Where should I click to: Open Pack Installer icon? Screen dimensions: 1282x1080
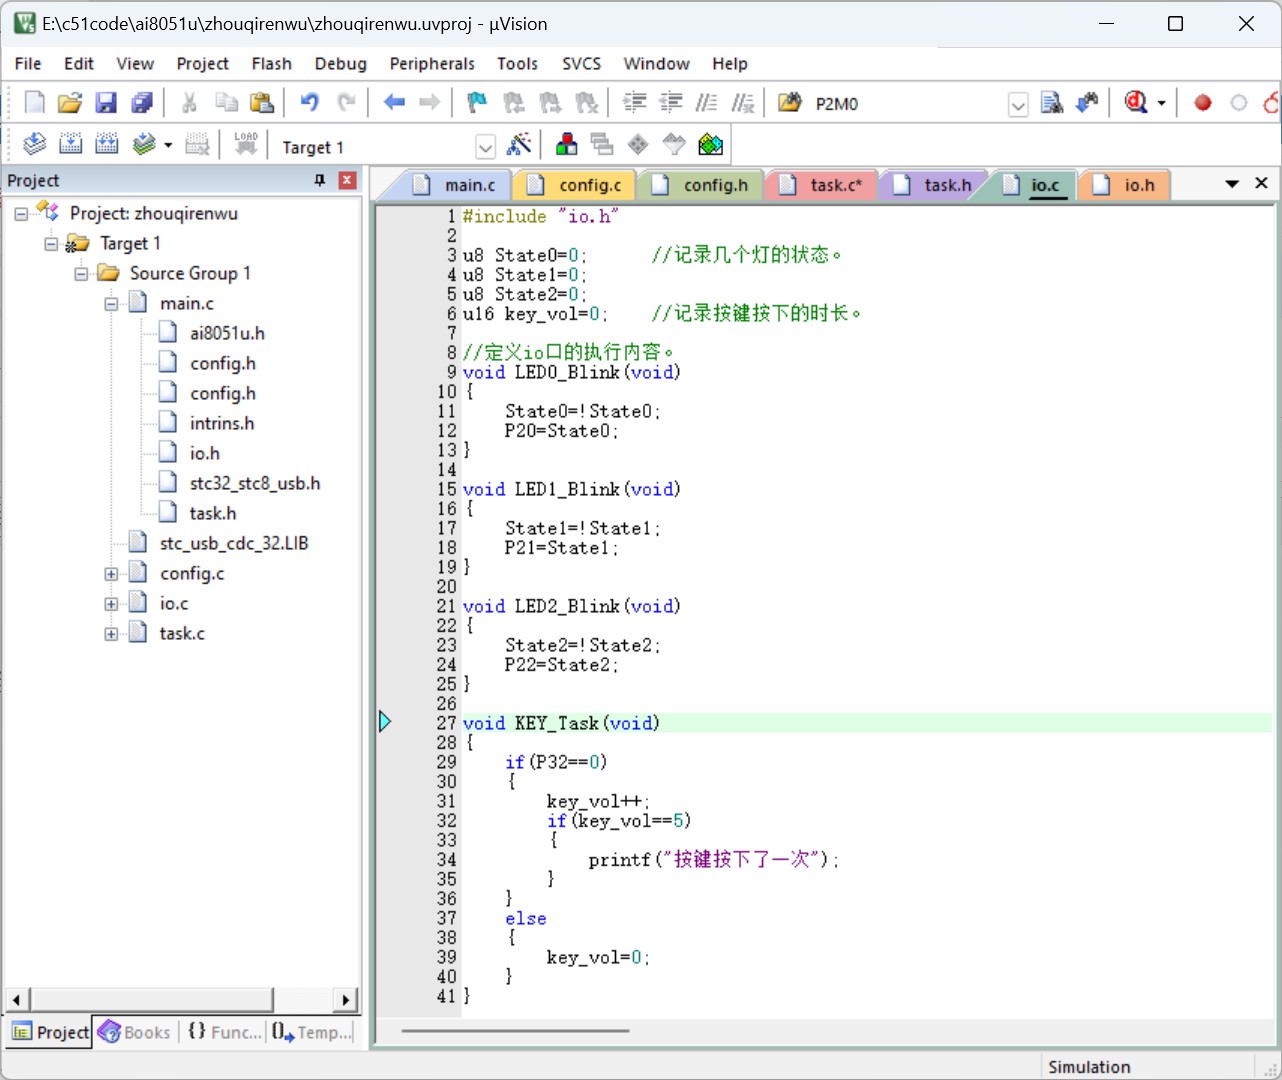(710, 145)
